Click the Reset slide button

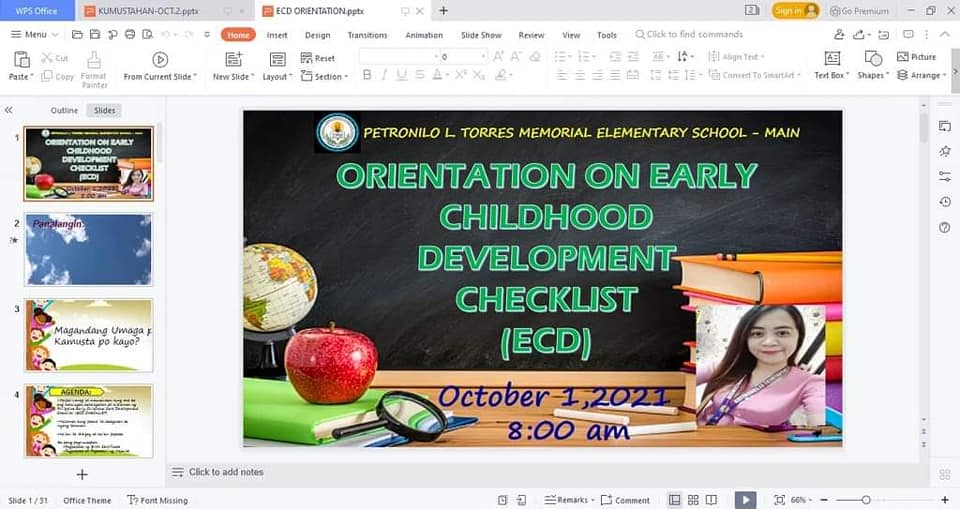point(318,58)
